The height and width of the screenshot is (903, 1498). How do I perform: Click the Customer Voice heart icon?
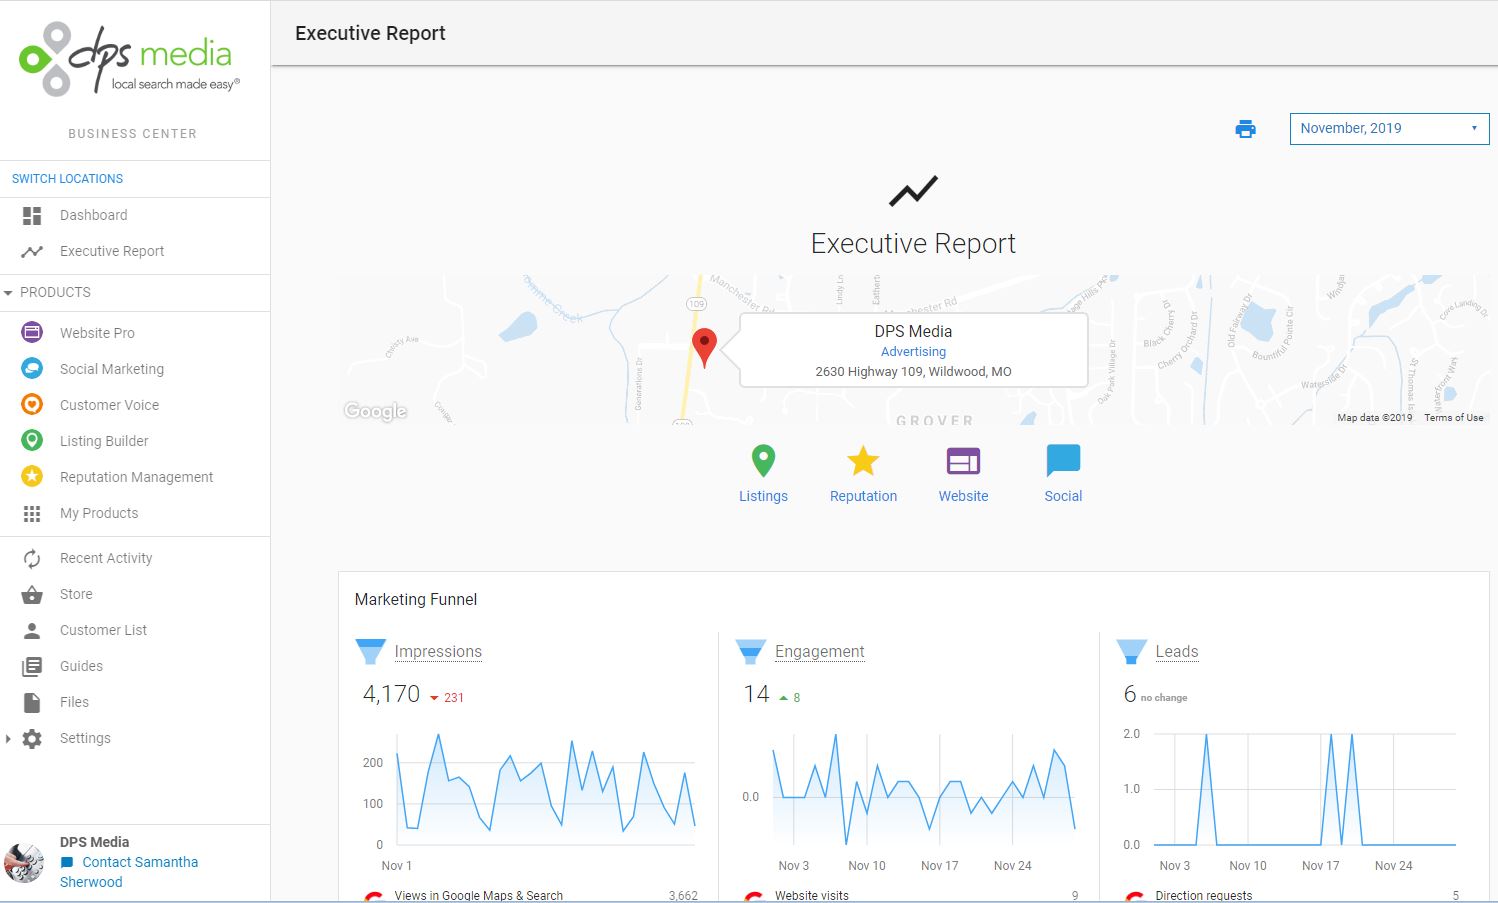click(32, 405)
